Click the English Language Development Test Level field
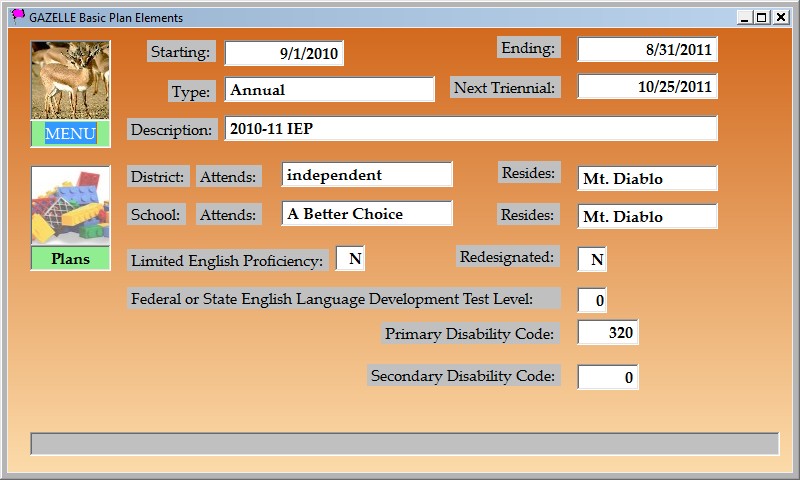The width and height of the screenshot is (800, 480). (x=592, y=300)
